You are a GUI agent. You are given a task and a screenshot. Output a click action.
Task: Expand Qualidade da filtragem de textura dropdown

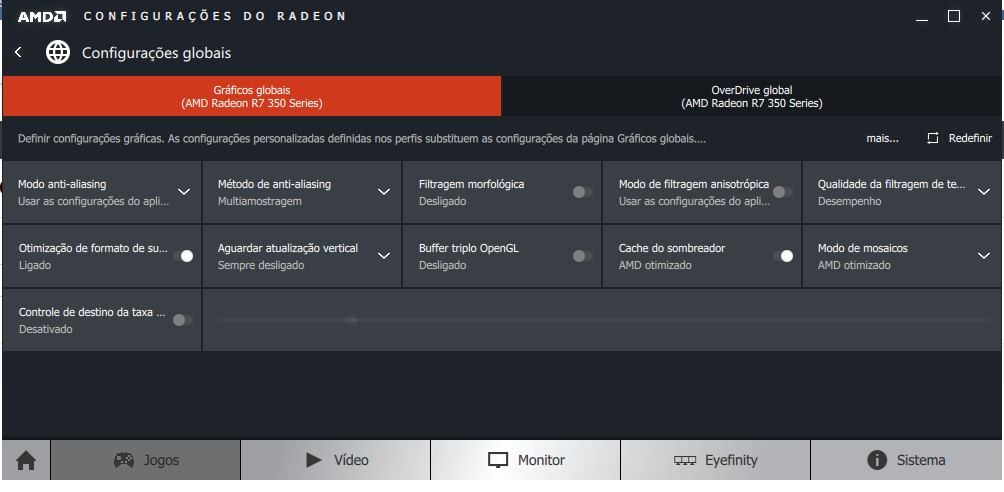pos(984,192)
